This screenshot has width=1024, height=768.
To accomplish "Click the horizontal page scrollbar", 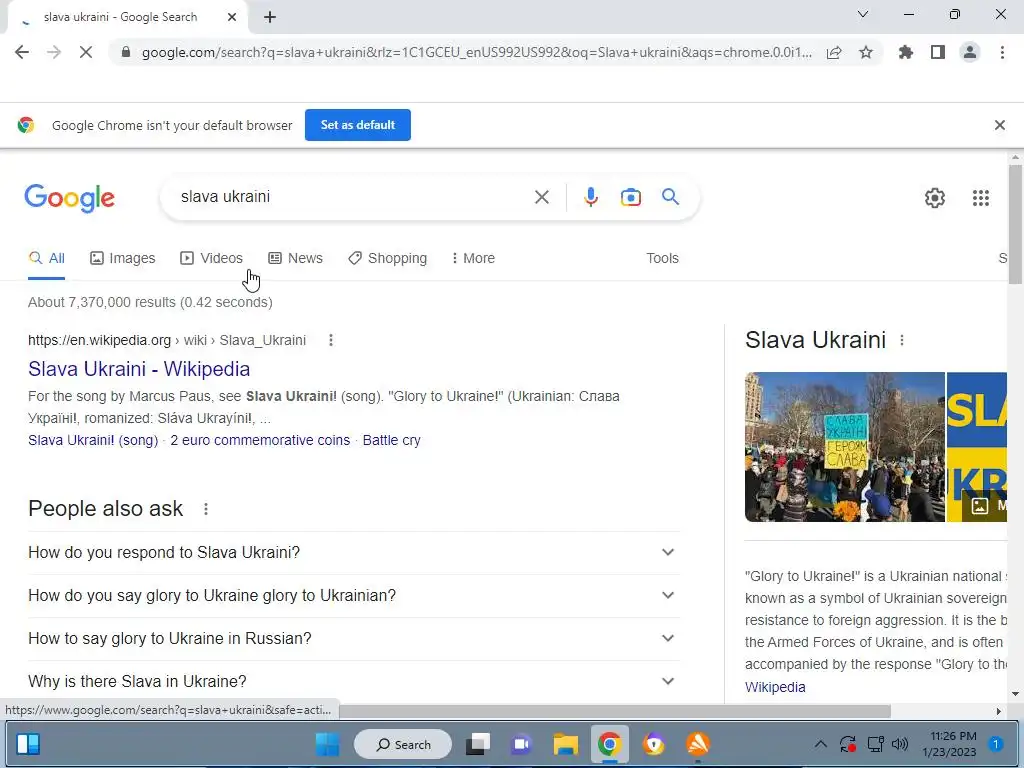I will point(614,711).
